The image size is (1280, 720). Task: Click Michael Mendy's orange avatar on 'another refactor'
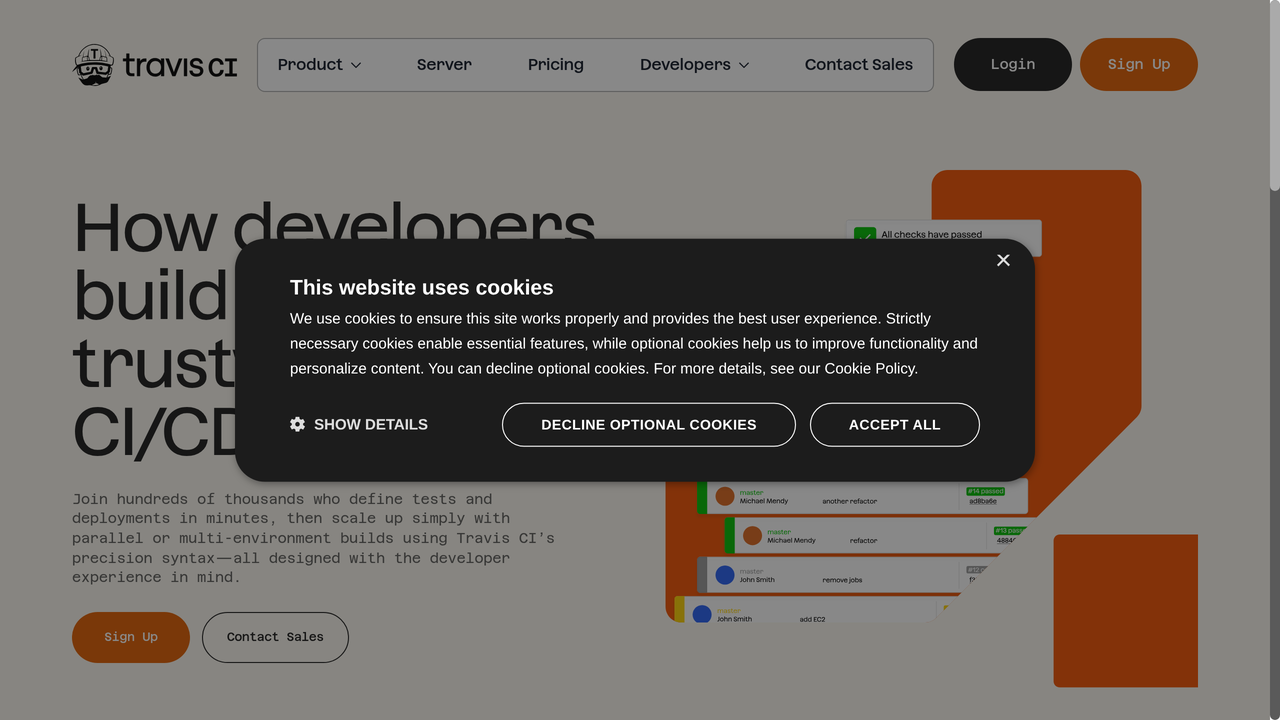(x=725, y=494)
